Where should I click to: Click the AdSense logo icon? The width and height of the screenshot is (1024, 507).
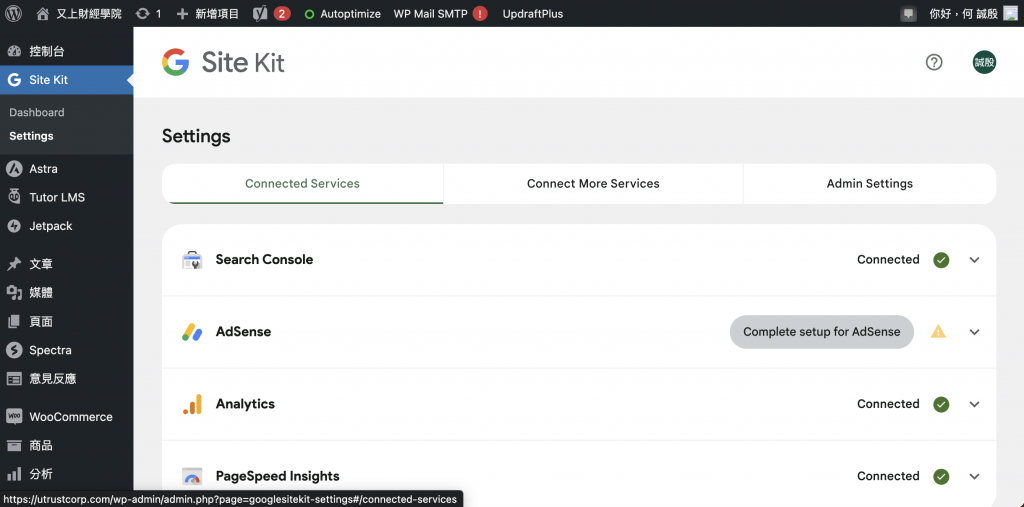click(192, 332)
